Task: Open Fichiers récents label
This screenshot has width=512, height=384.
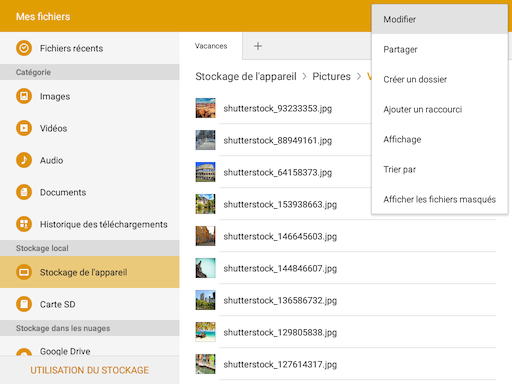Action: 71,48
